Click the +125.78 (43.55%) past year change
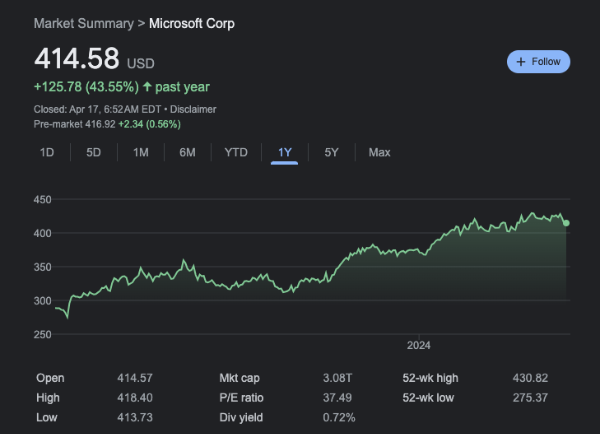This screenshot has height=434, width=600. click(x=122, y=87)
